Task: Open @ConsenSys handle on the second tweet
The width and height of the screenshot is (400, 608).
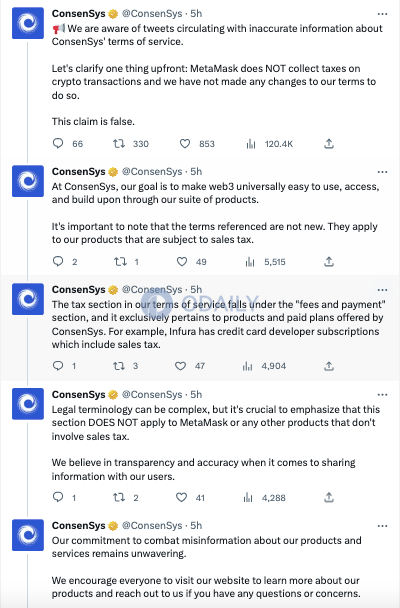Action: click(152, 171)
